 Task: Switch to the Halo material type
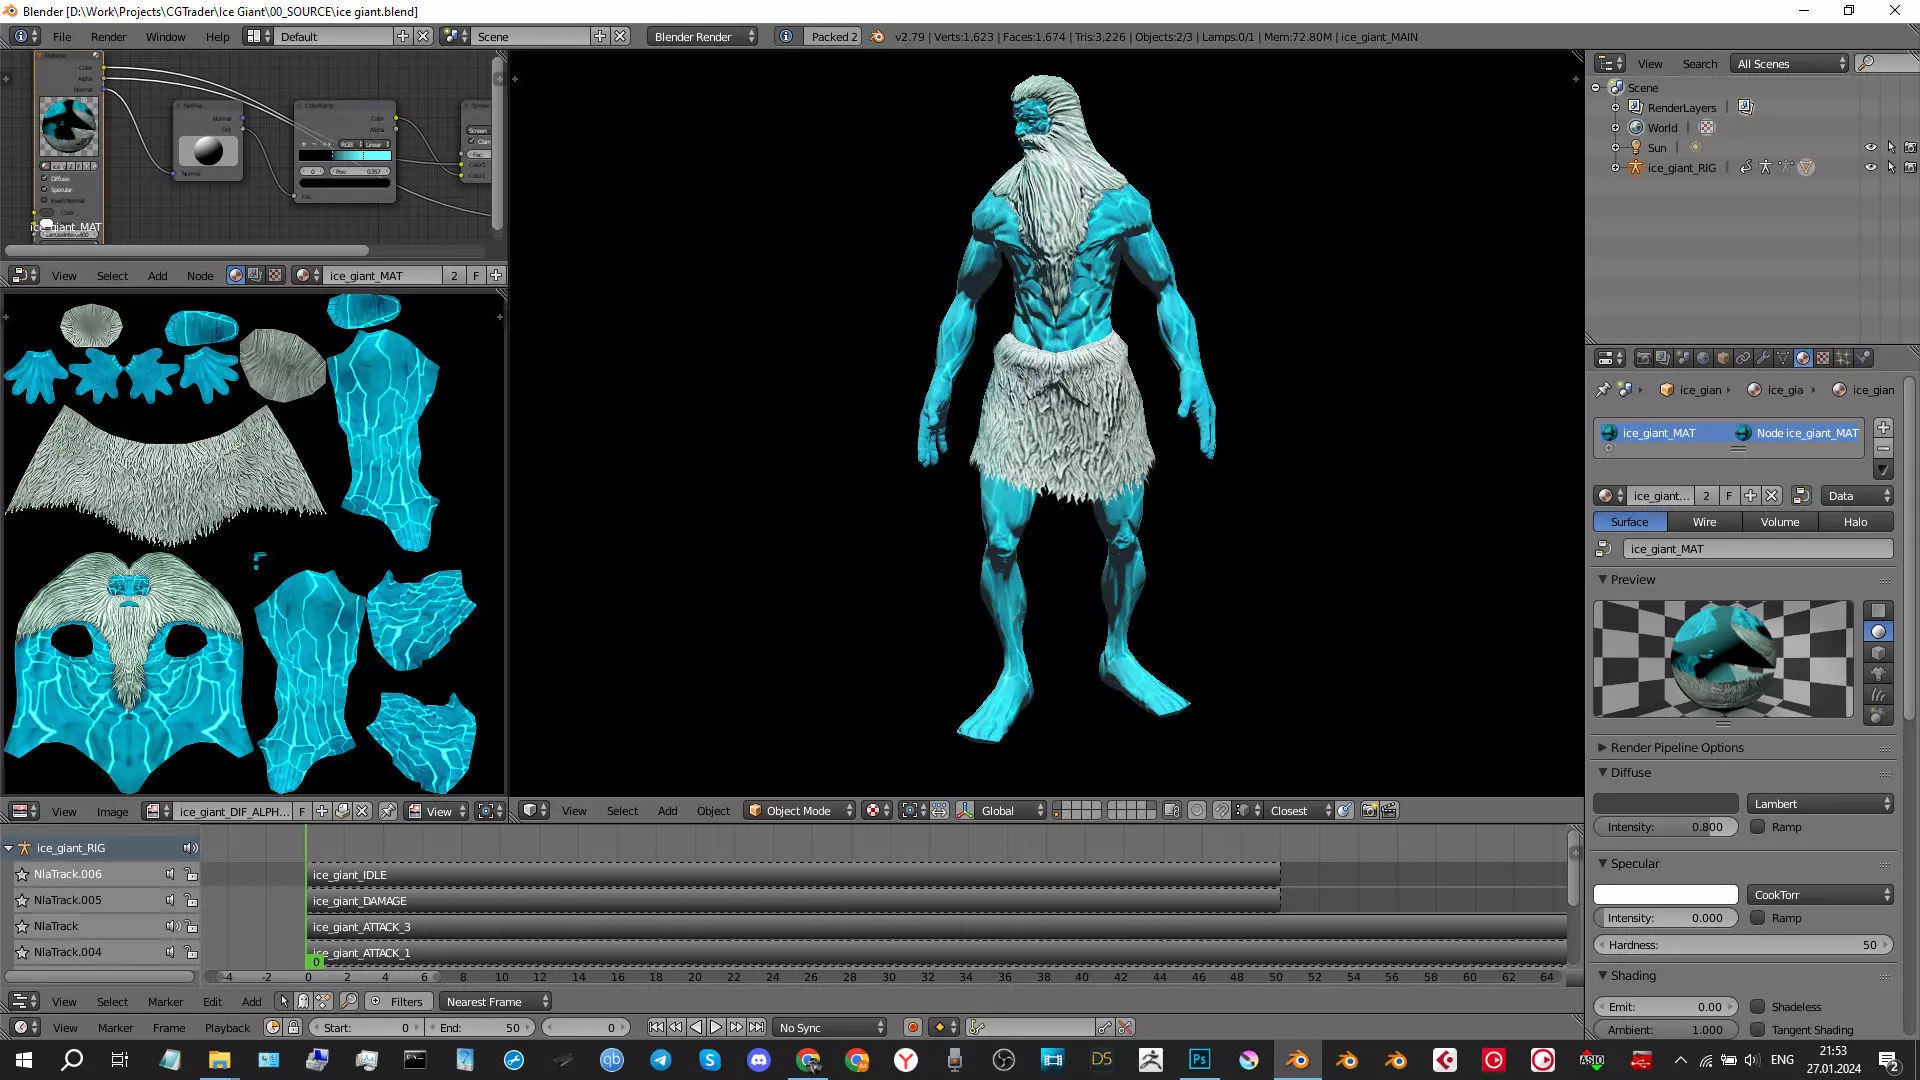coord(1855,522)
